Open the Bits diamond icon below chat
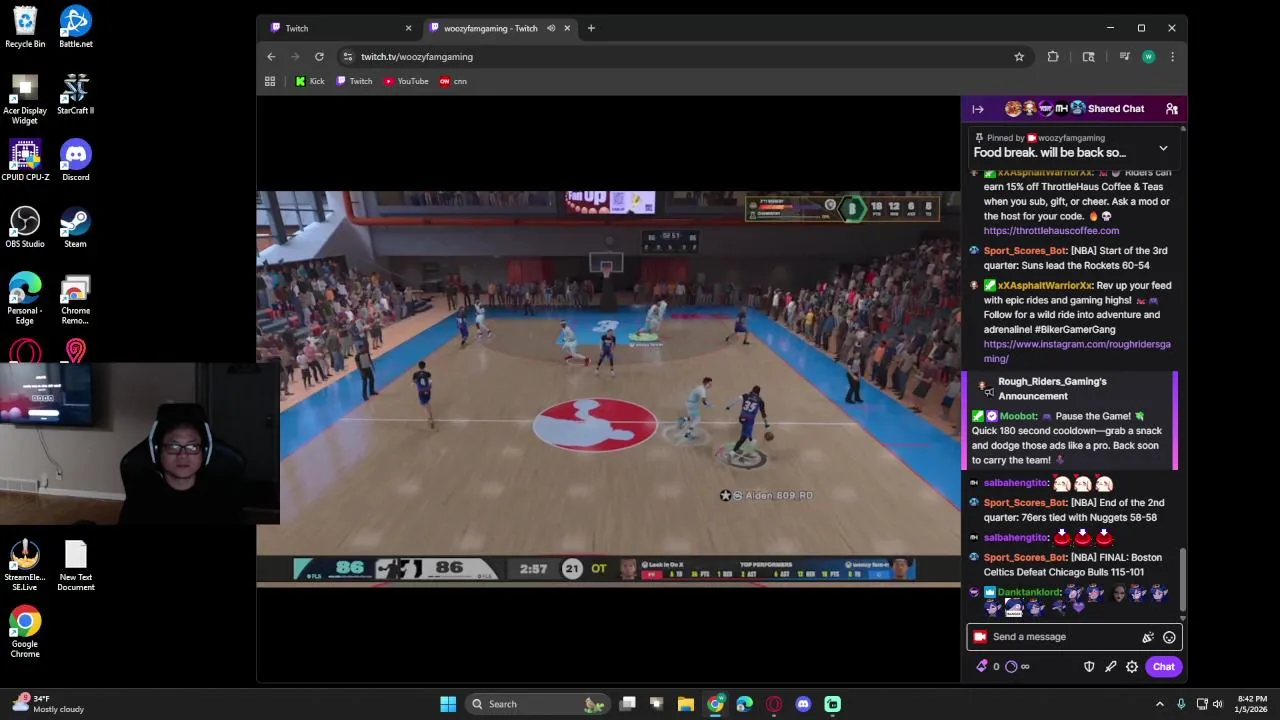 point(982,667)
